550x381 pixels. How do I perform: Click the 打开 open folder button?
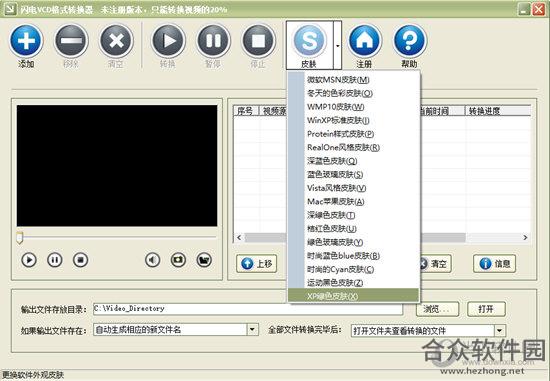(x=487, y=309)
